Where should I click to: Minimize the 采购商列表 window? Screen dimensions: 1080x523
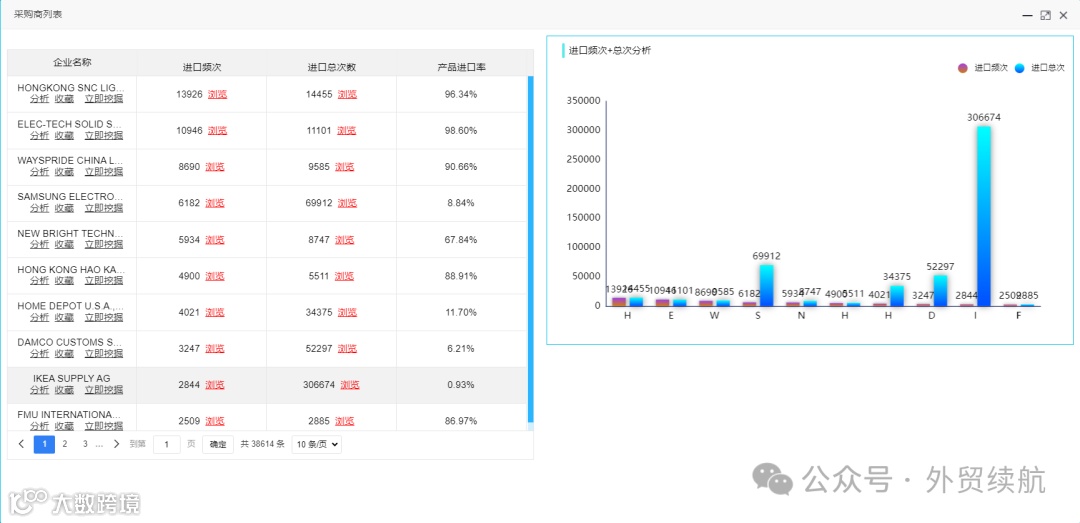[x=1027, y=15]
